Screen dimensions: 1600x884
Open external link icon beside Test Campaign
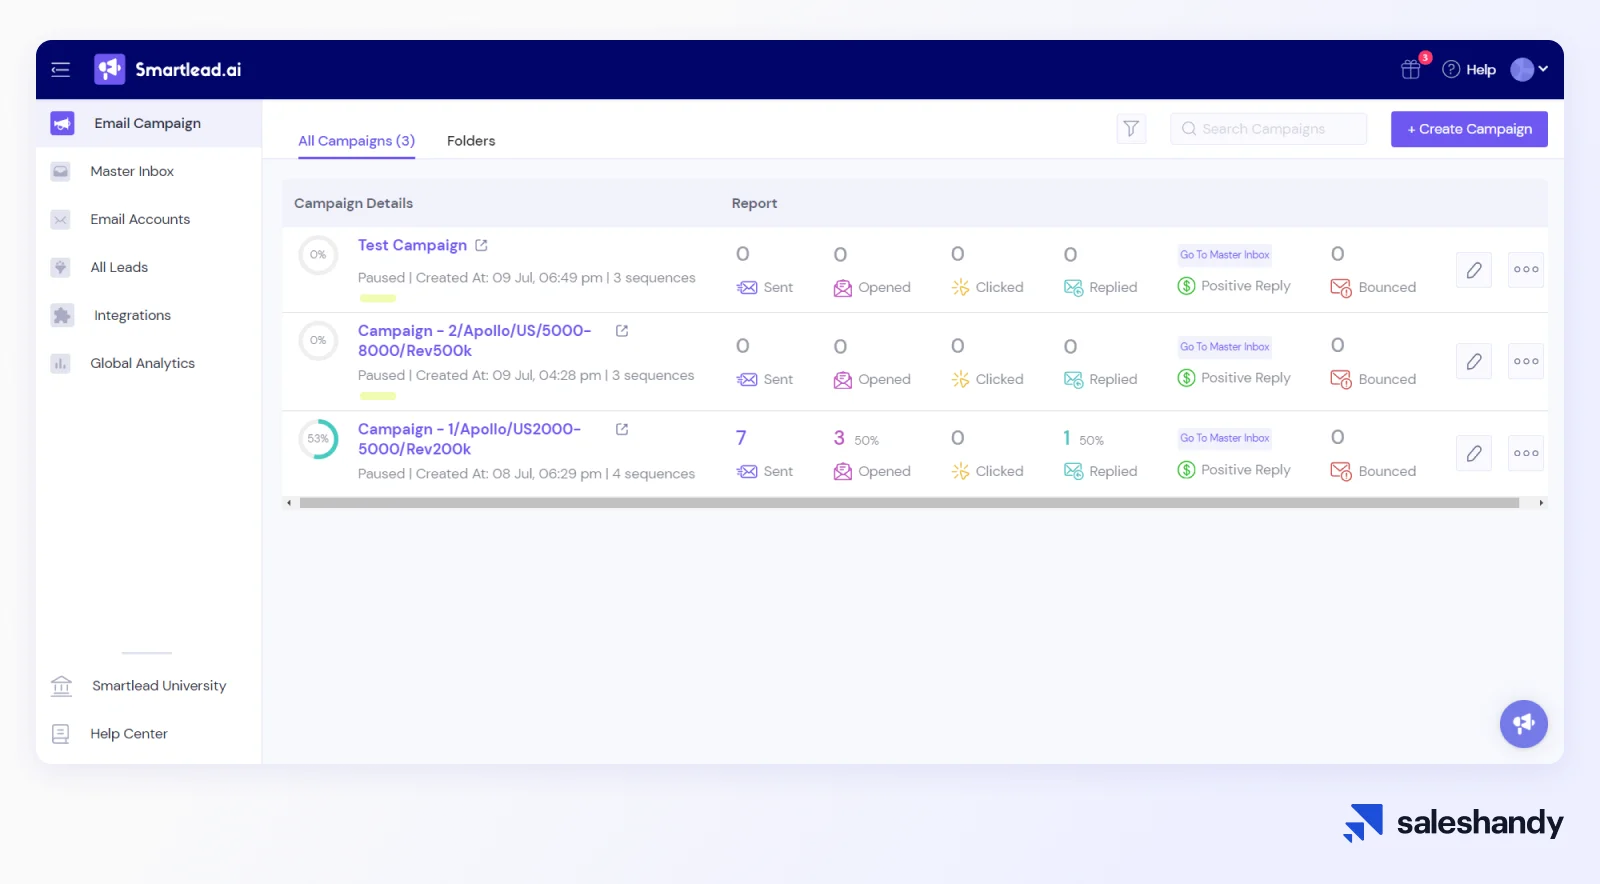point(481,245)
